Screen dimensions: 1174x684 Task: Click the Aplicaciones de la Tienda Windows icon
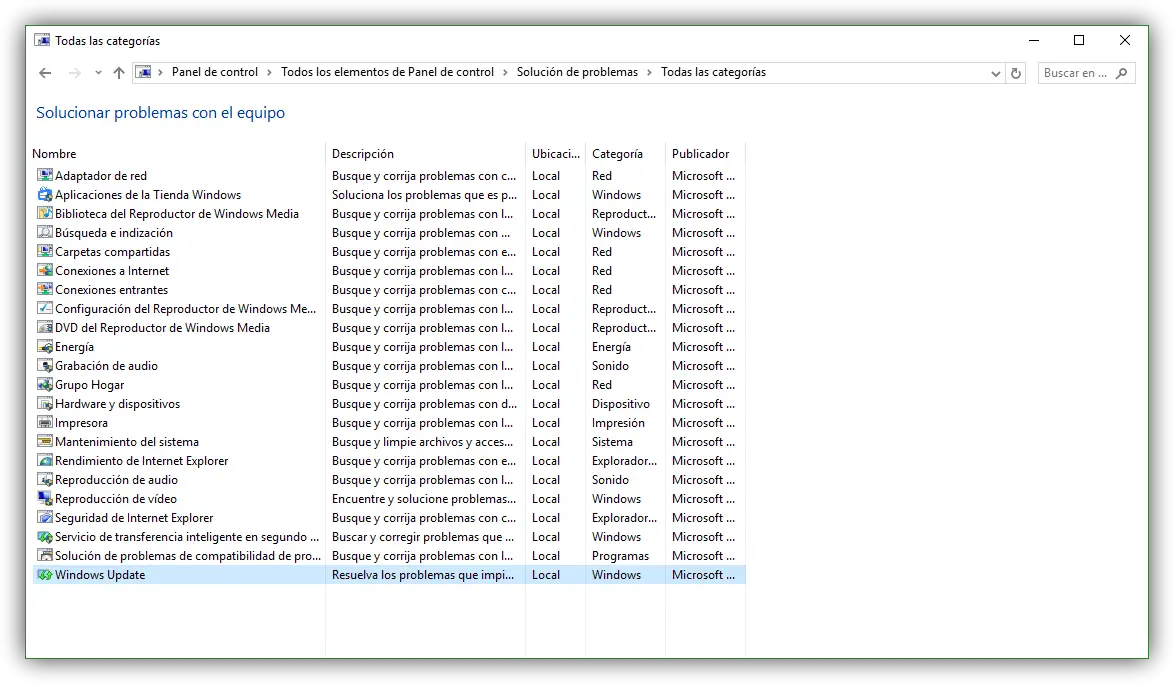[x=45, y=195]
